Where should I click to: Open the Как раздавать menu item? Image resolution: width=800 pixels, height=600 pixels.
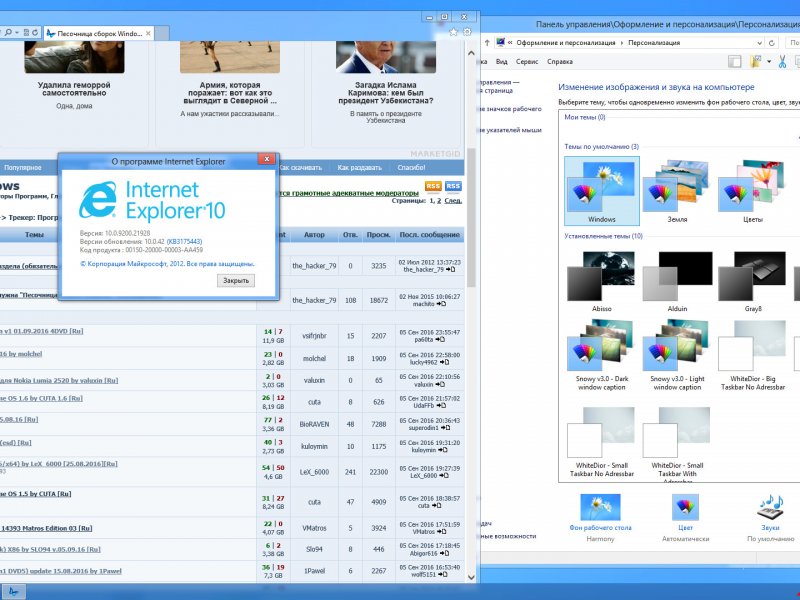(x=359, y=167)
